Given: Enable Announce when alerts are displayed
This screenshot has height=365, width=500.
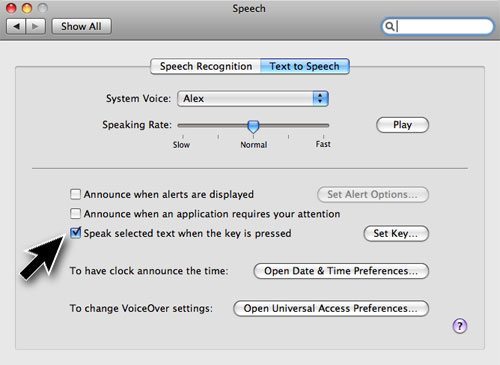Looking at the screenshot, I should (75, 194).
